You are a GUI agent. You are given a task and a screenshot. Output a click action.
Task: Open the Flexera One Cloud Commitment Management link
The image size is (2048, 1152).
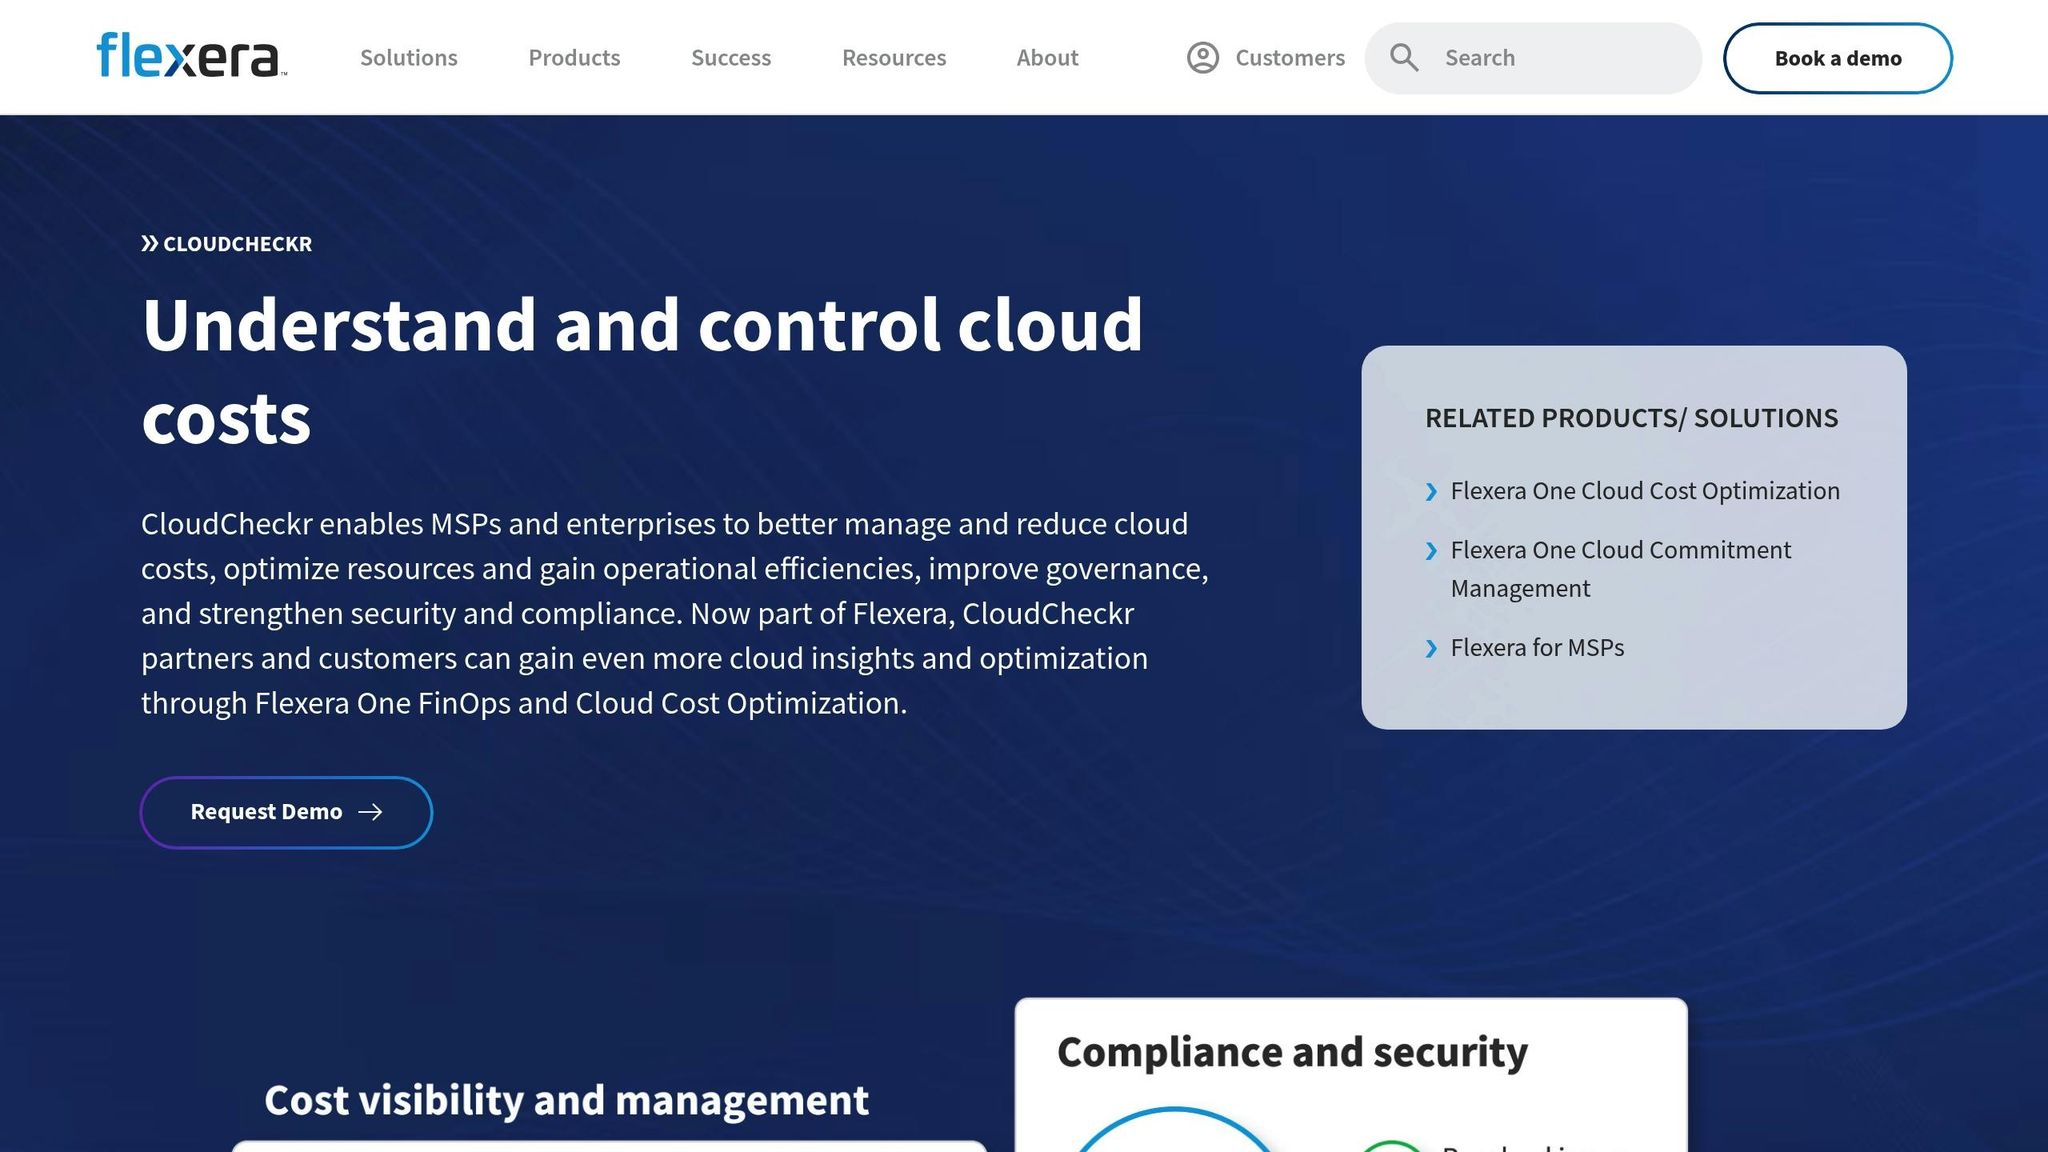pyautogui.click(x=1620, y=569)
